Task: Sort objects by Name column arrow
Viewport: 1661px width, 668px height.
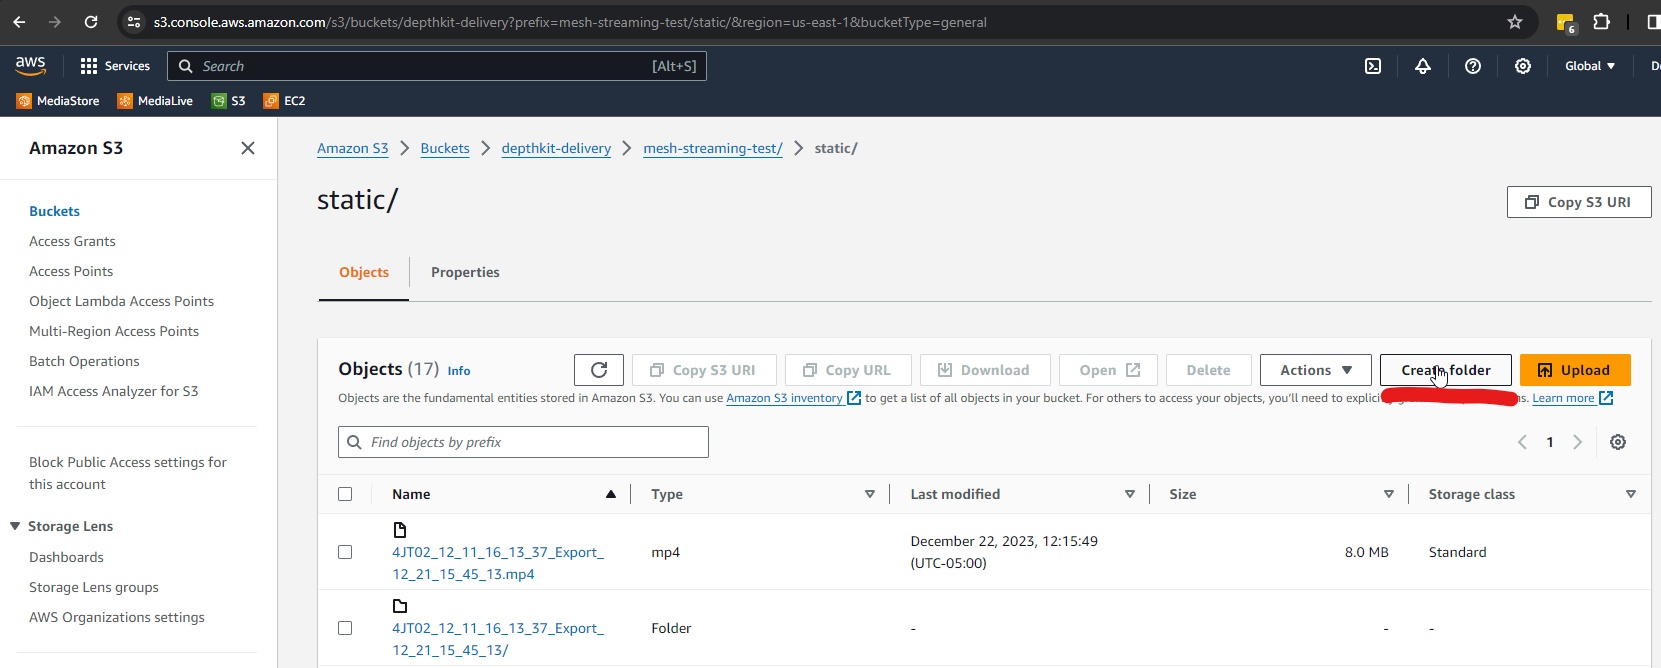Action: [611, 494]
